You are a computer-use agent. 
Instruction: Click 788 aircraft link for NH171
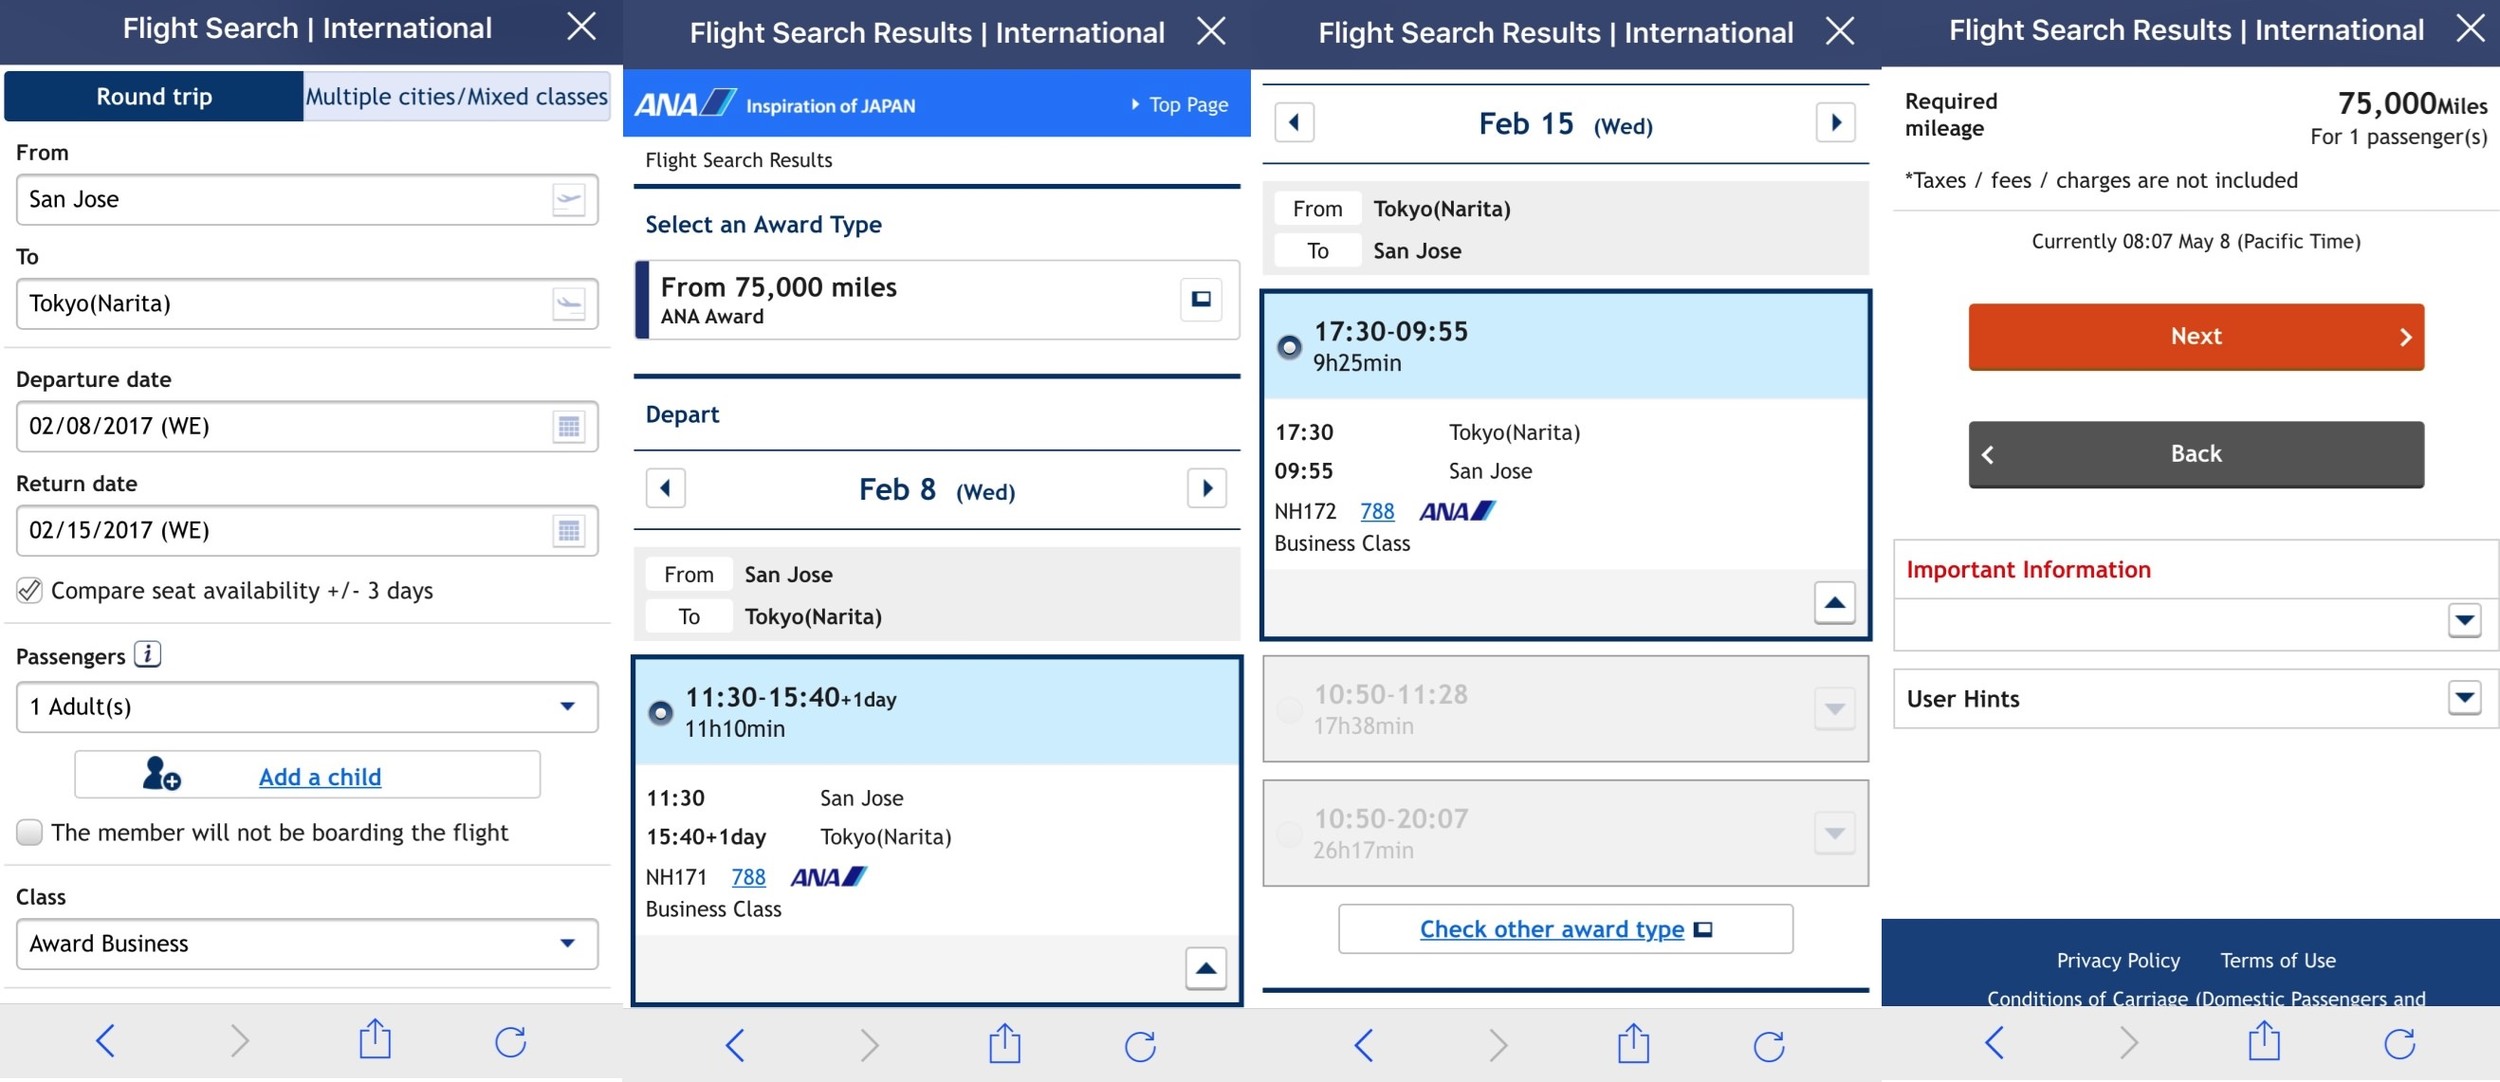tap(748, 877)
